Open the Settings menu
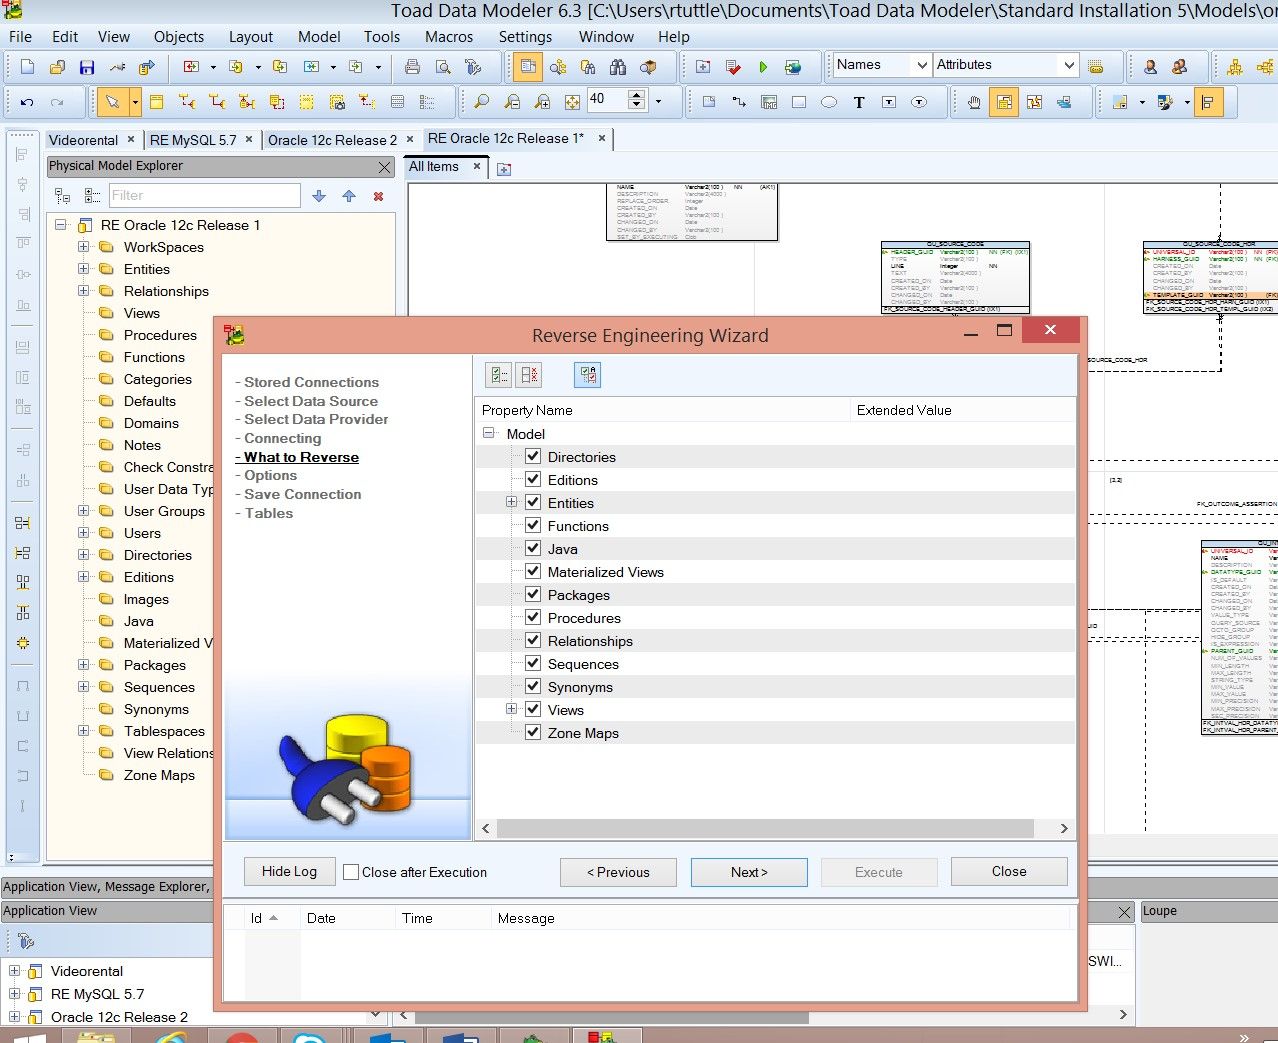The image size is (1278, 1043). pyautogui.click(x=525, y=37)
